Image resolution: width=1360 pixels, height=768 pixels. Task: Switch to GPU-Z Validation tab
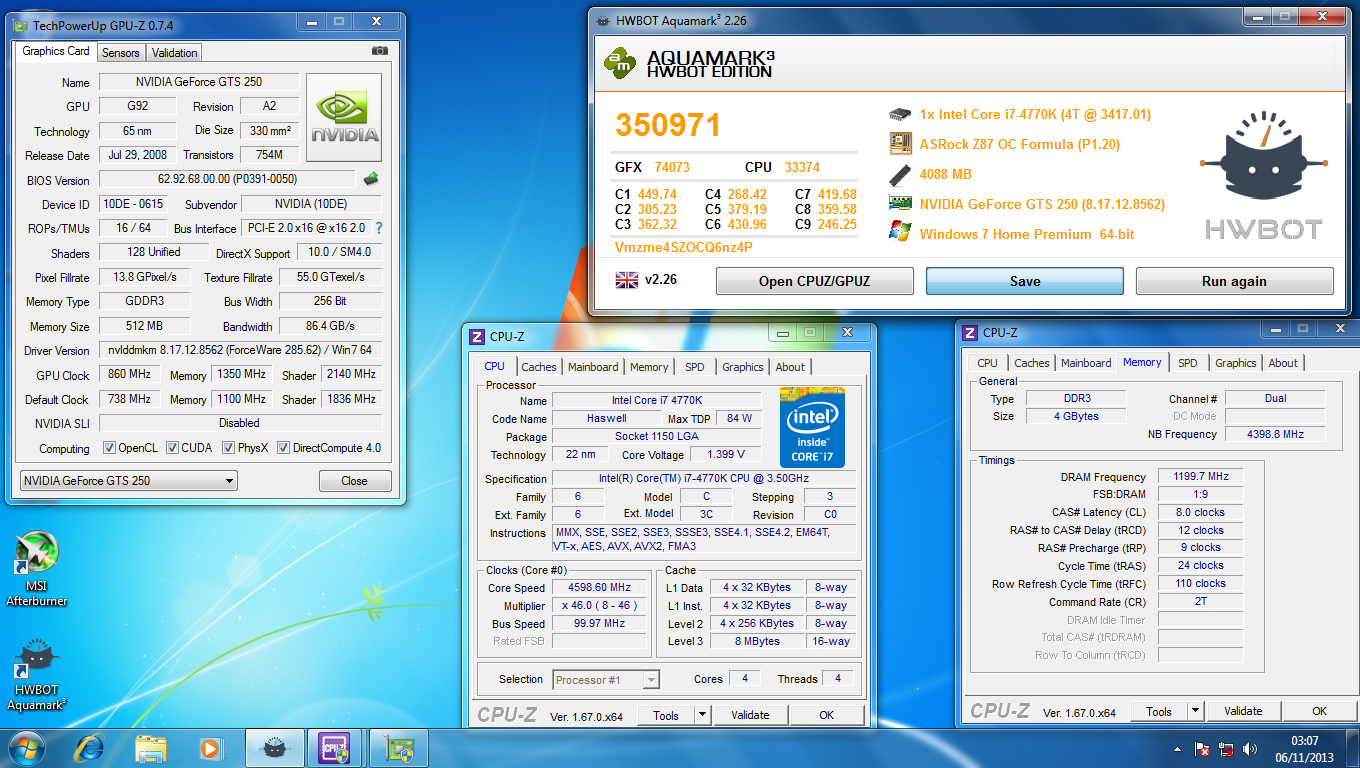pos(175,53)
